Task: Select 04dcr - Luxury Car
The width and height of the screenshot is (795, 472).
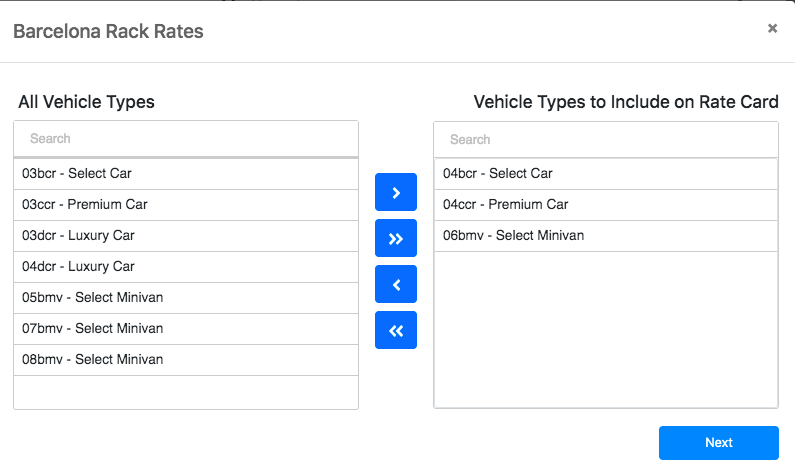Action: point(186,267)
